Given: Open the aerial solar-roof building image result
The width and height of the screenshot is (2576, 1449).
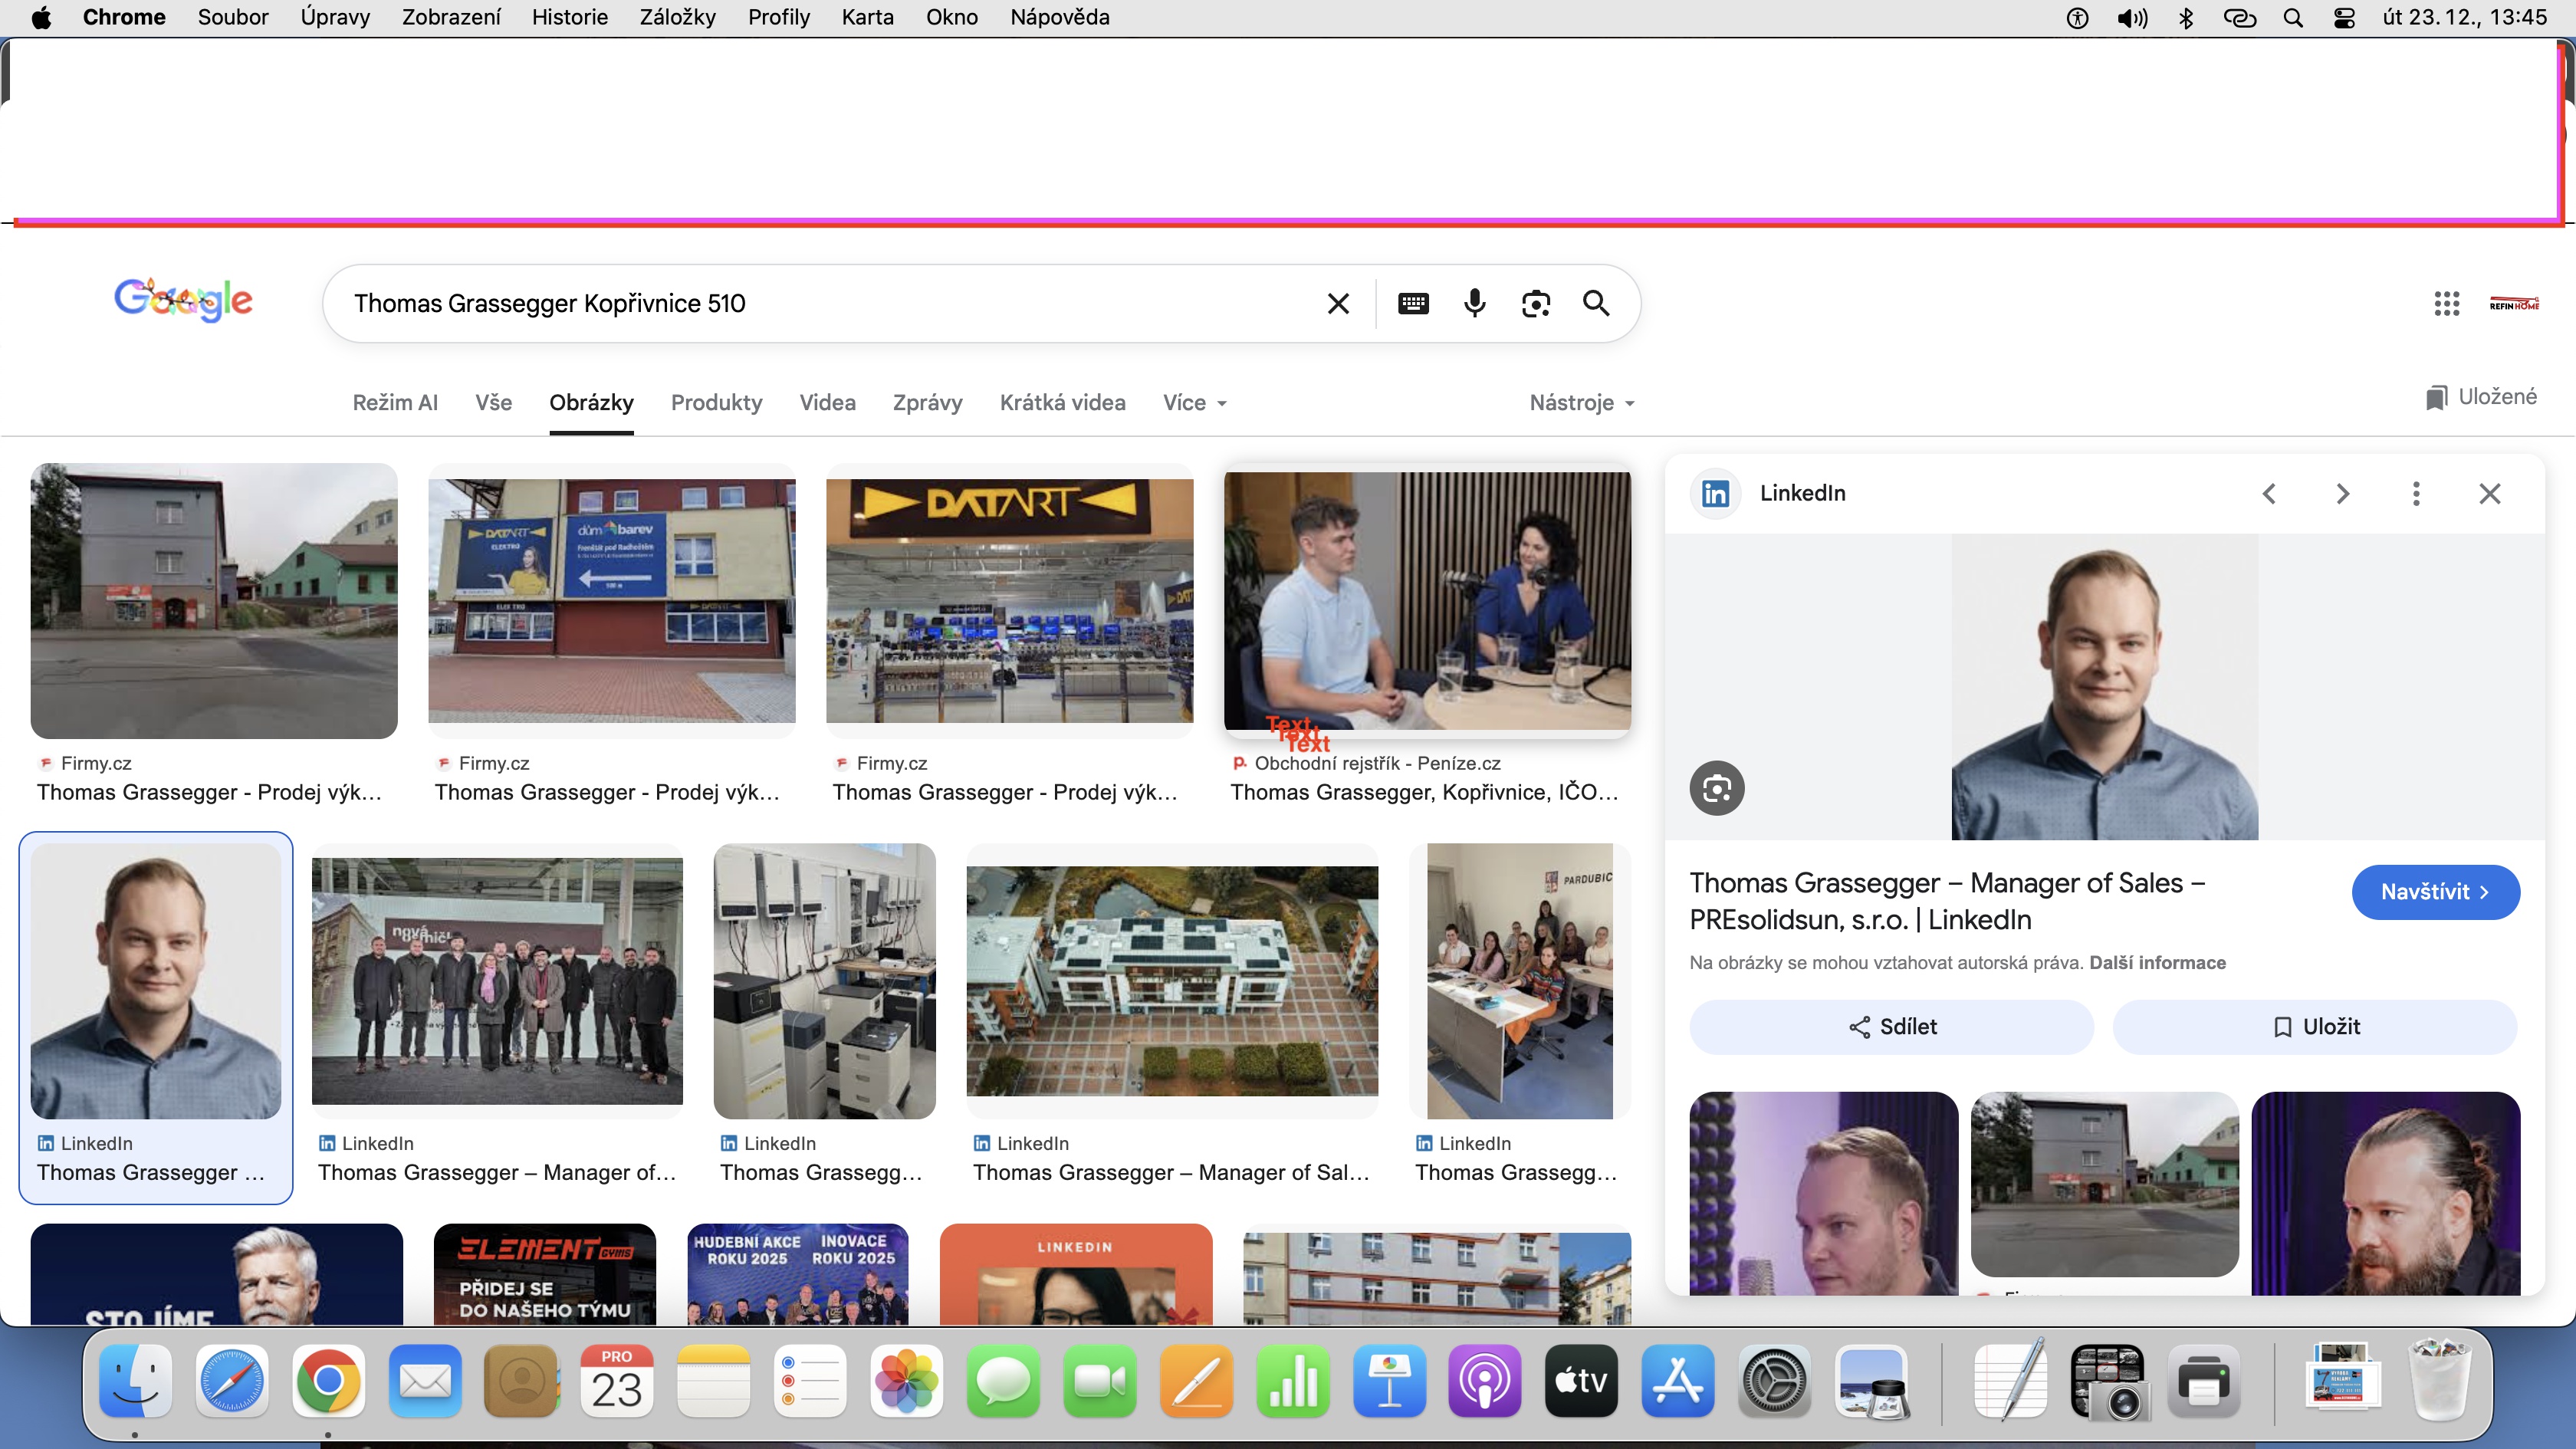Looking at the screenshot, I should tap(1172, 981).
